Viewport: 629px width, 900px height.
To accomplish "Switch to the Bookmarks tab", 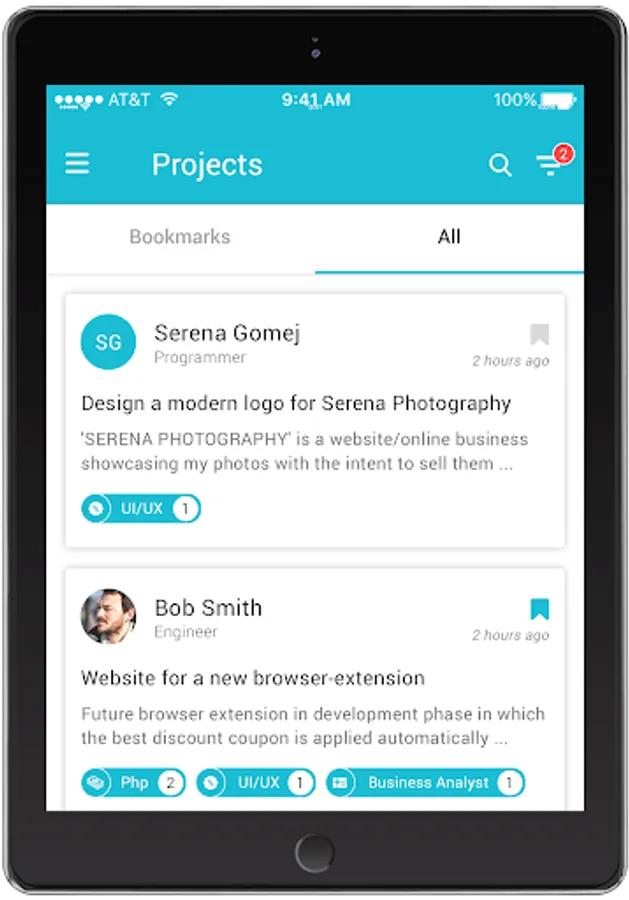I will 180,236.
